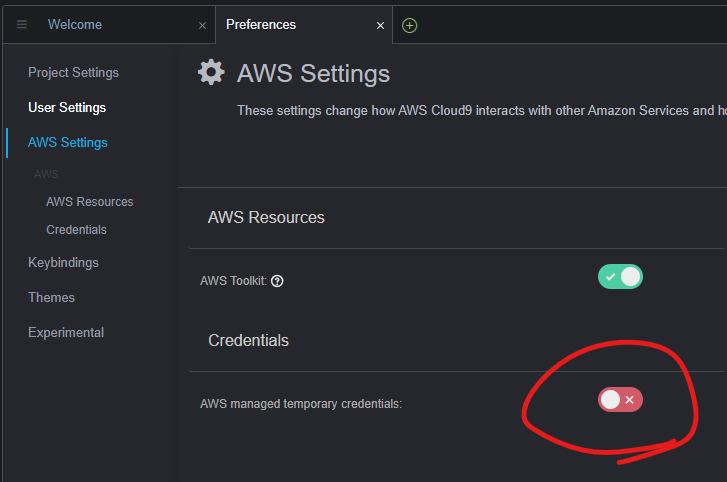Click the settings description text about AWS Cloud9
The image size is (727, 482).
(482, 110)
